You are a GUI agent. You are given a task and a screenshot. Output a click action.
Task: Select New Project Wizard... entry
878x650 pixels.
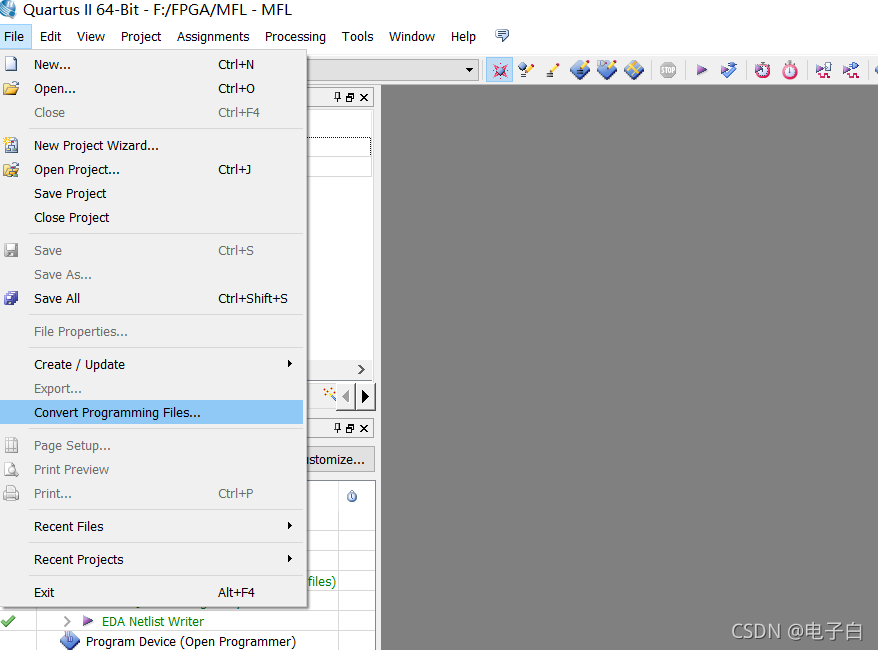[x=152, y=146]
